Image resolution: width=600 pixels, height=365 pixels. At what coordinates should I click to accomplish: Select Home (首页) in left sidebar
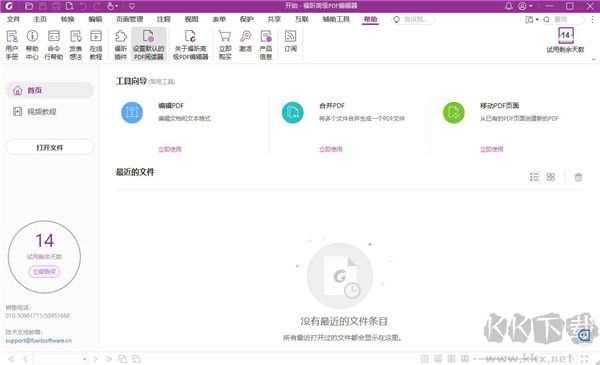pos(50,90)
